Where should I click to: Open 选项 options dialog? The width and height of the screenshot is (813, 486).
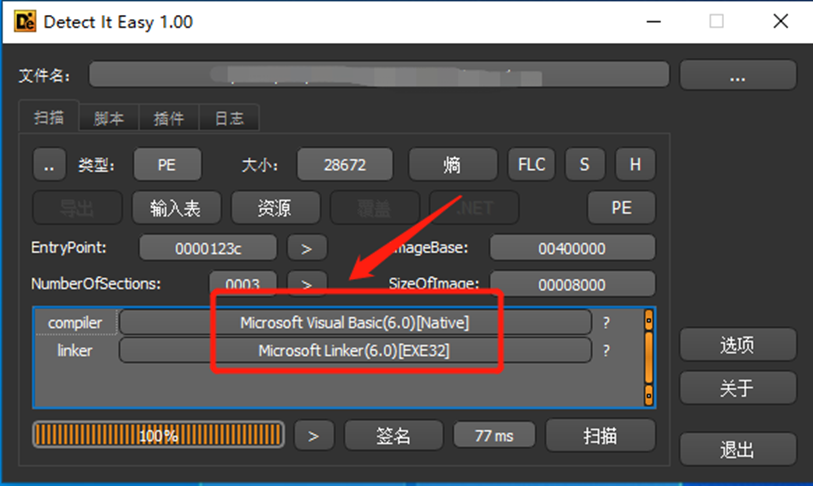tap(737, 345)
